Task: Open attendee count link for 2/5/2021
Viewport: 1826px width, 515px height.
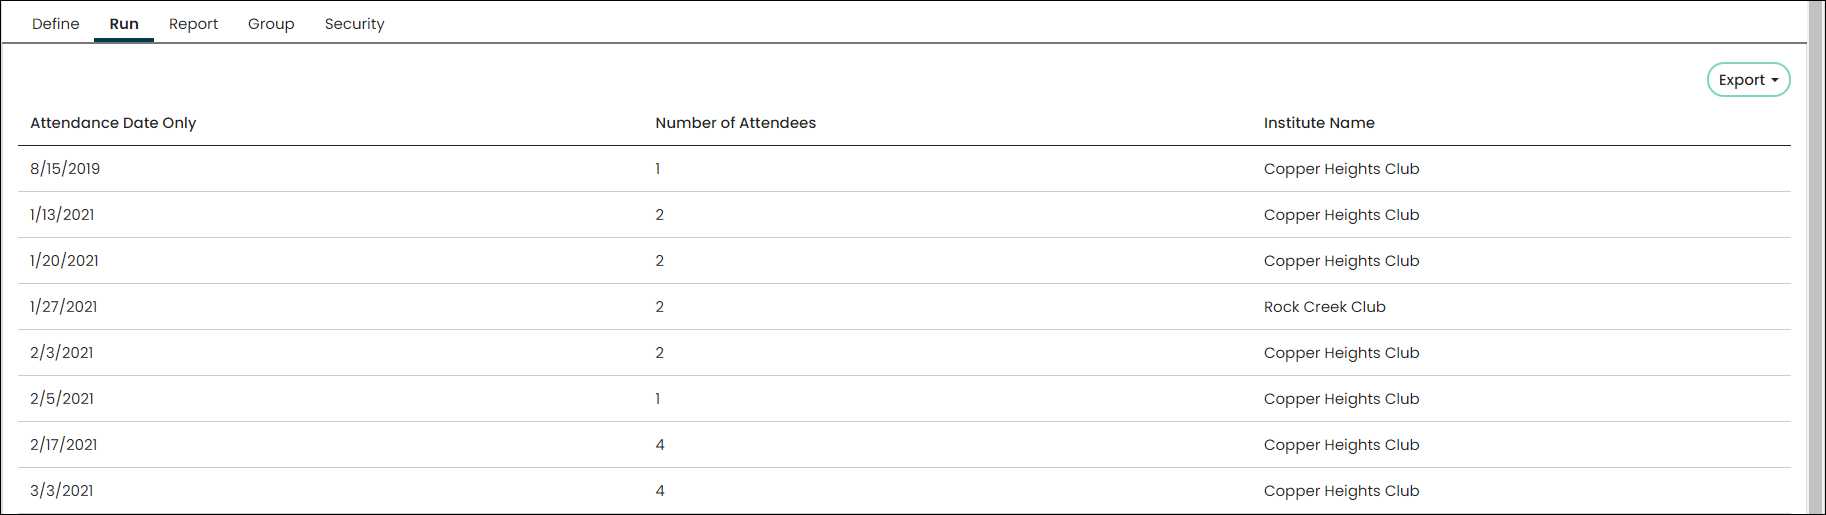Action: (x=658, y=399)
